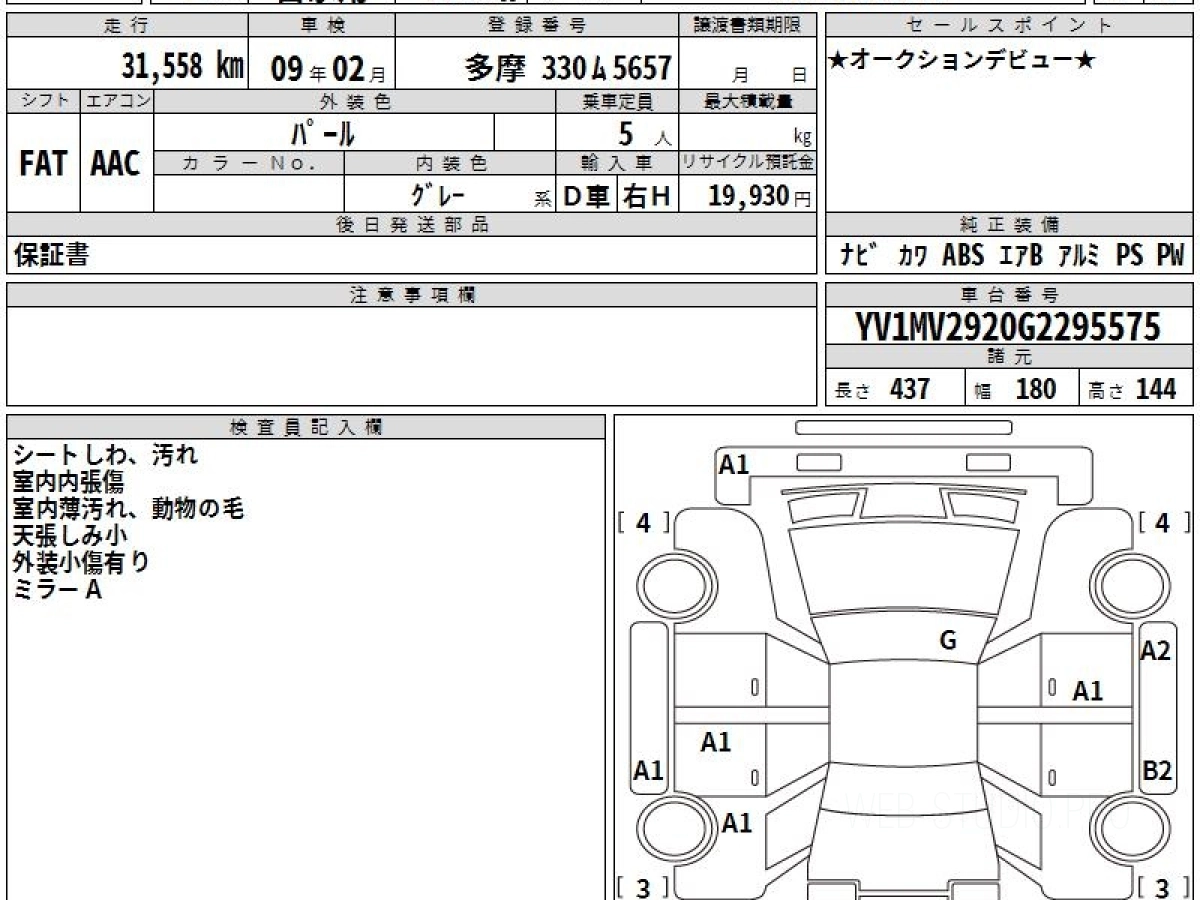Select recycle deposit amount 19,930円

759,196
